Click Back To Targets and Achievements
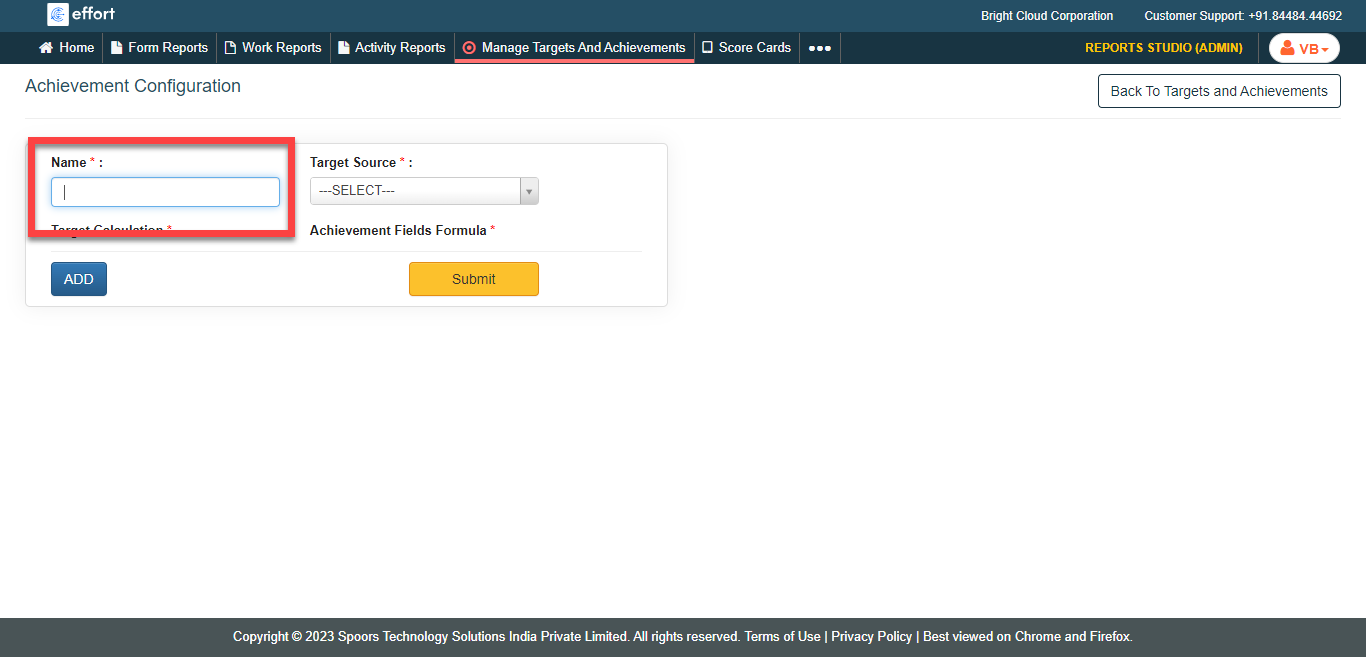 tap(1218, 91)
